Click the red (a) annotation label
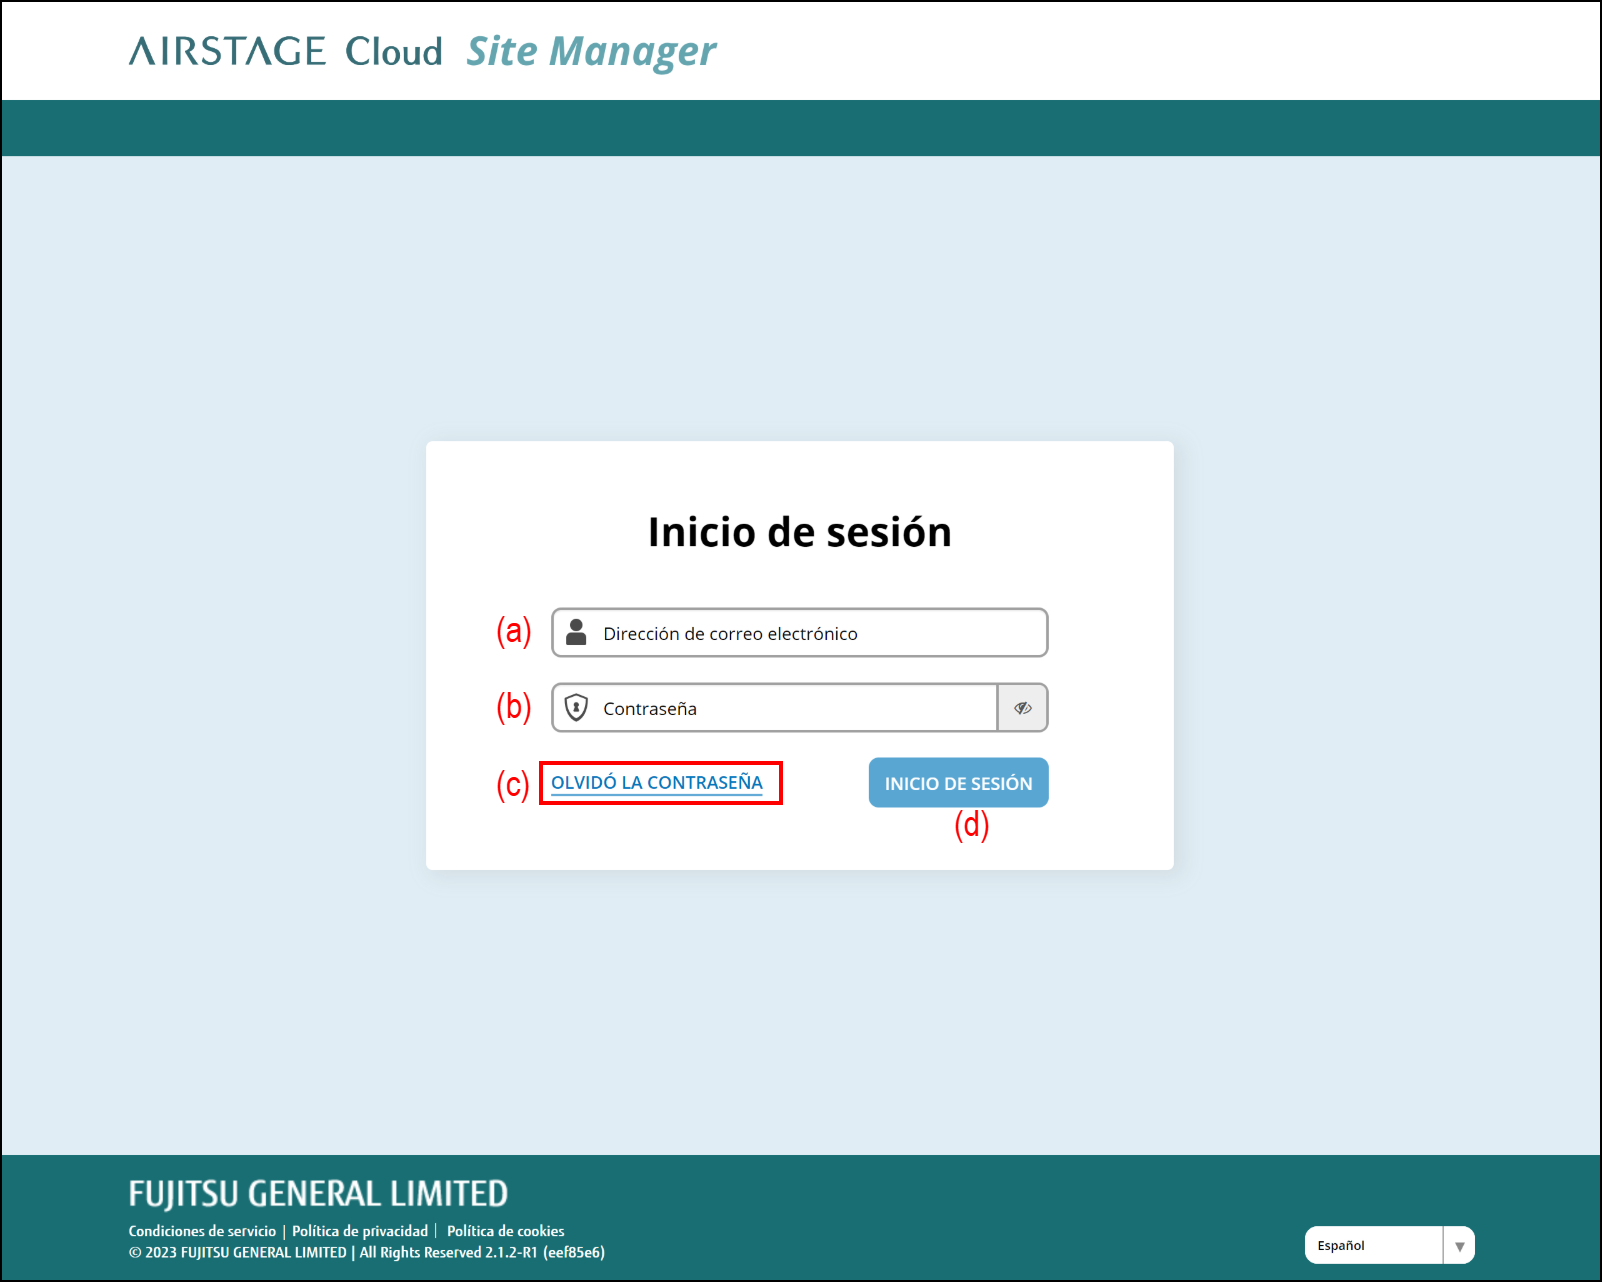The width and height of the screenshot is (1602, 1282). click(513, 631)
